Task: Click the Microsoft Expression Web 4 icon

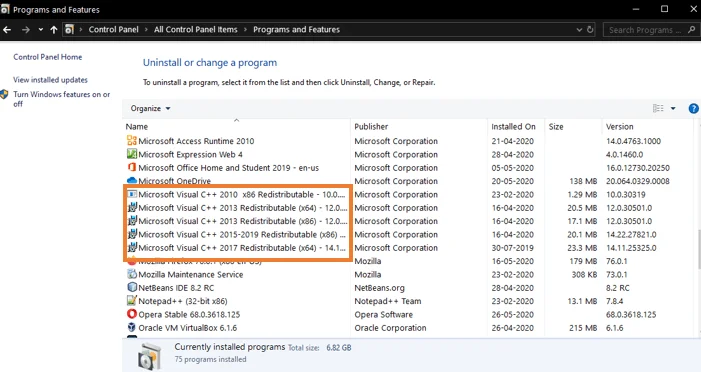Action: 132,154
